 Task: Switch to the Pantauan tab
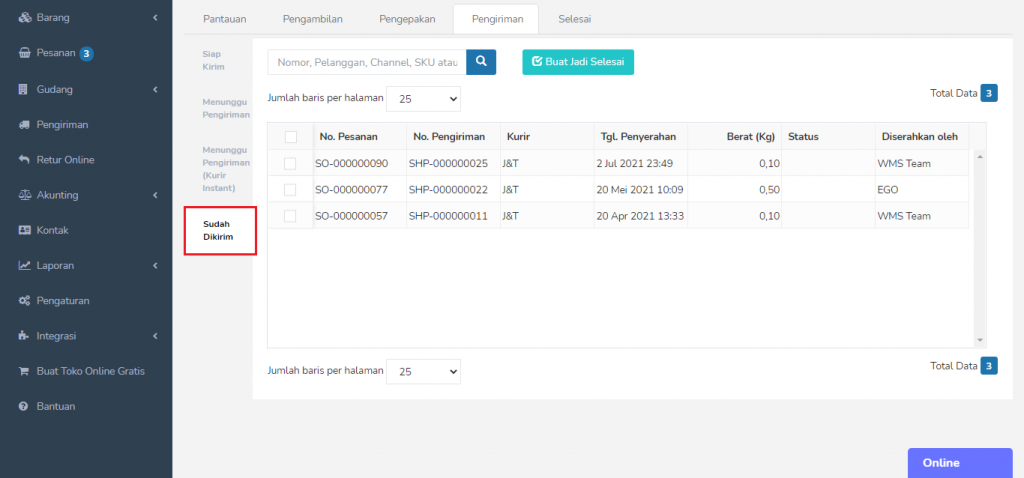pyautogui.click(x=225, y=19)
